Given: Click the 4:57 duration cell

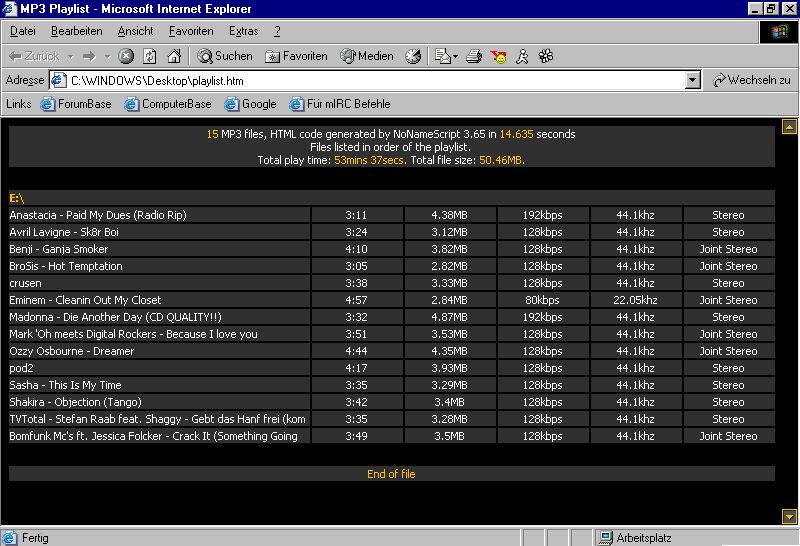Looking at the screenshot, I should click(x=356, y=300).
